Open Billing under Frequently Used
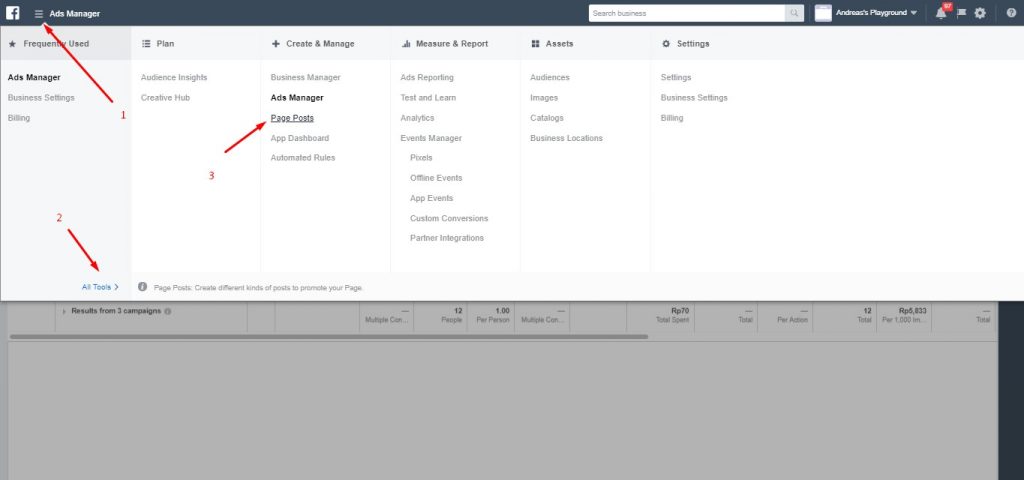The height and width of the screenshot is (480, 1024). [x=19, y=118]
